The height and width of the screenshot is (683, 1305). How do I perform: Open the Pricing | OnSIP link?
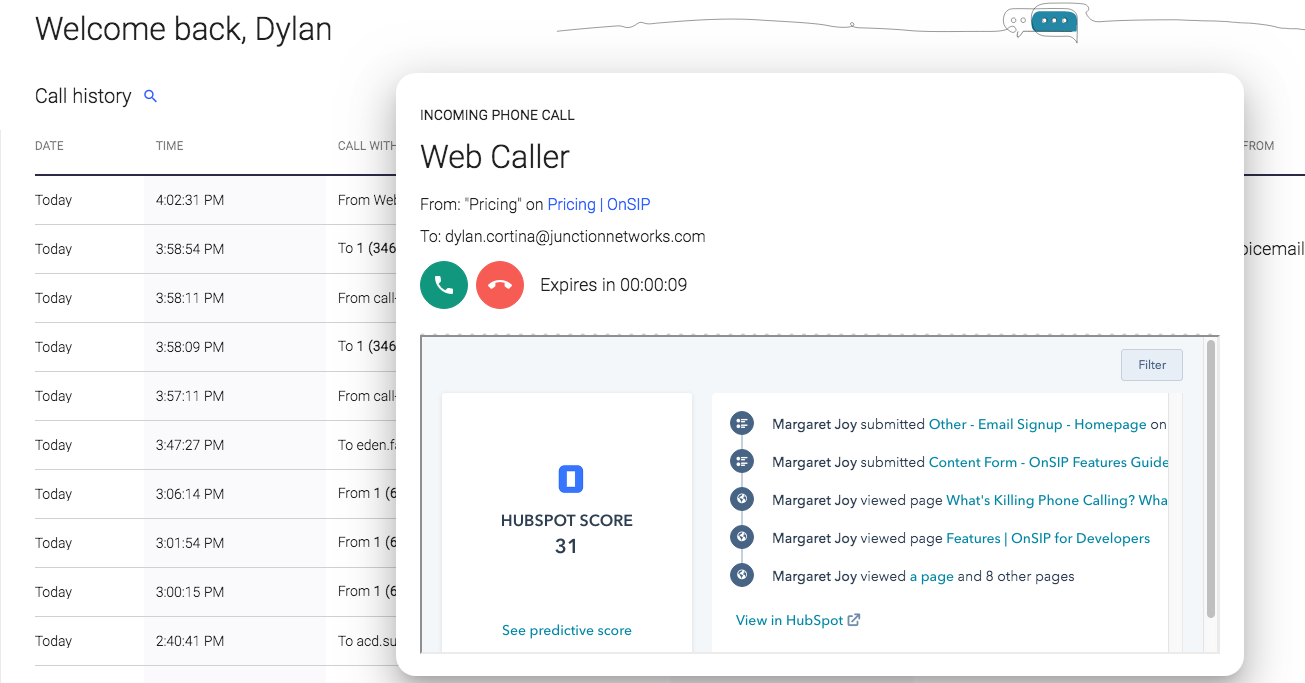point(599,204)
